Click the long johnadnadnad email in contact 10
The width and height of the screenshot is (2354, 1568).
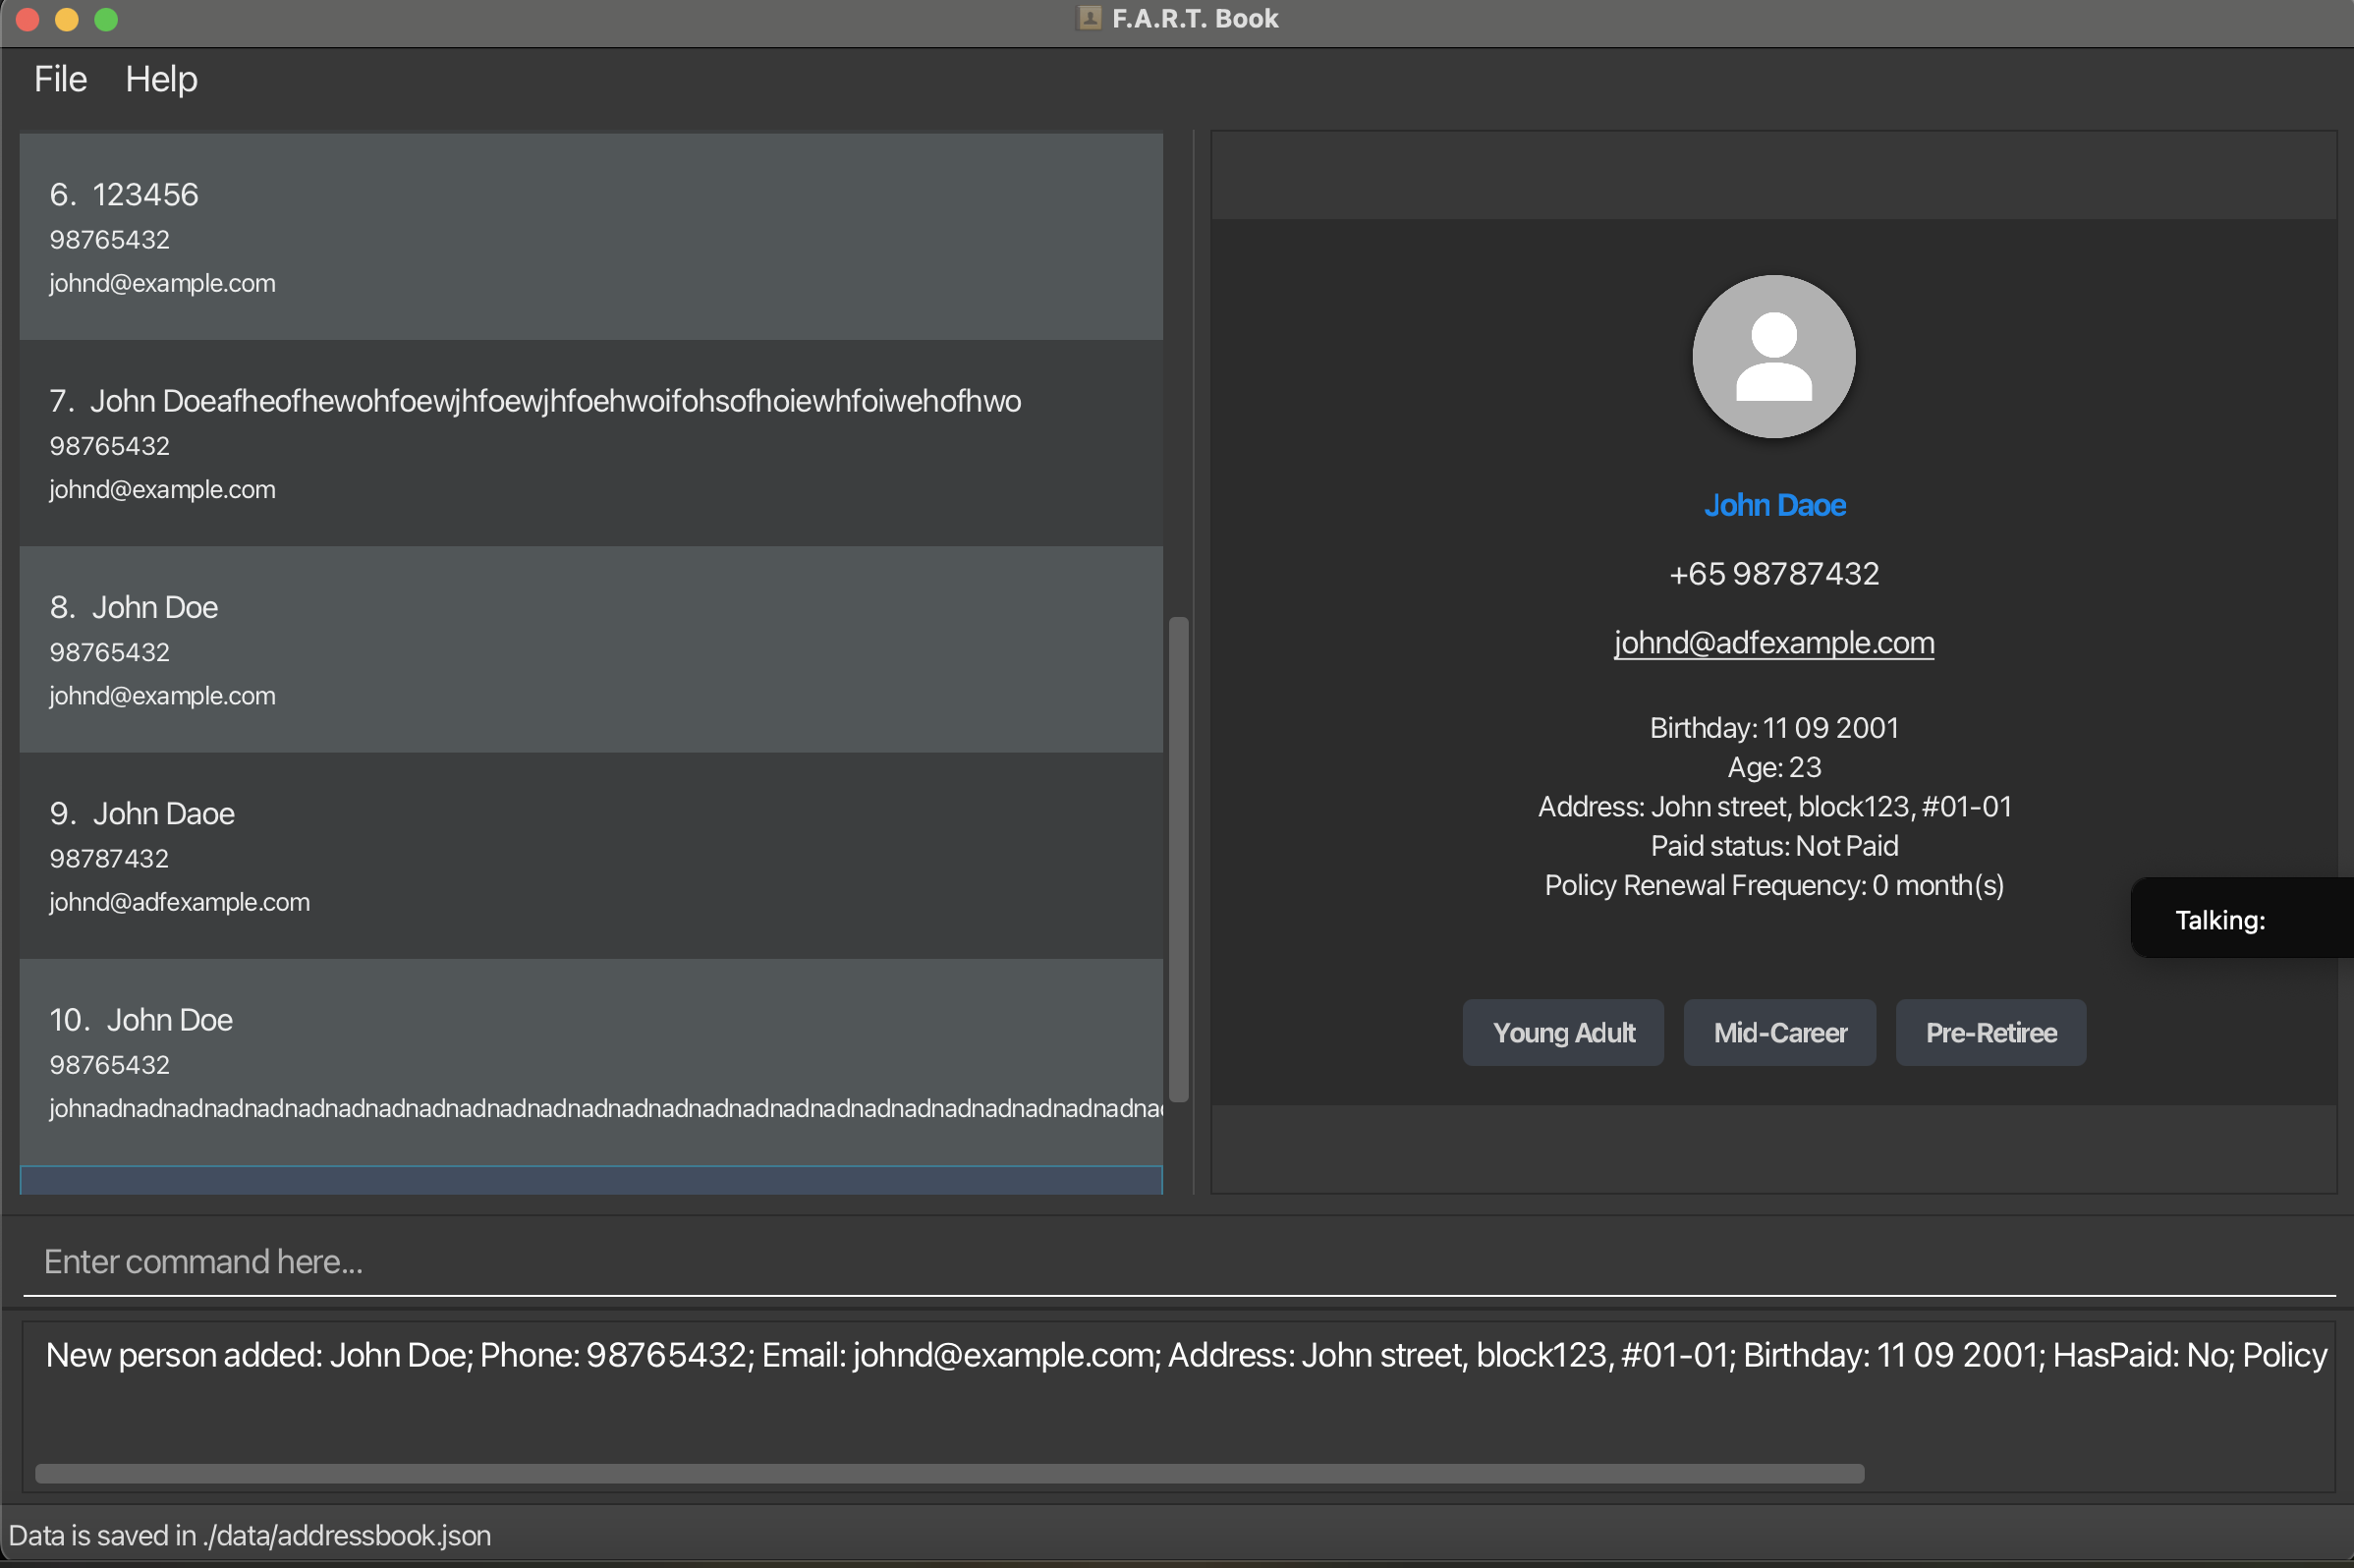pyautogui.click(x=605, y=1108)
